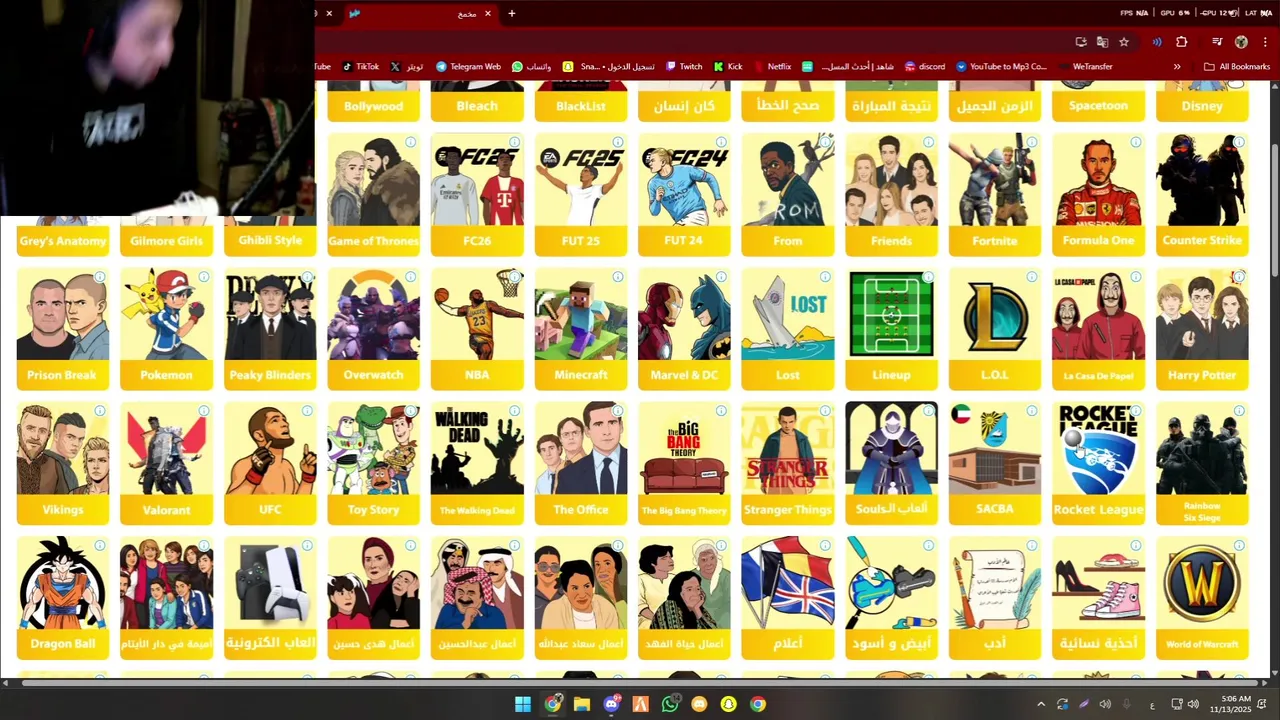Open File Explorer from the taskbar
Viewport: 1280px width, 720px height.
pyautogui.click(x=582, y=704)
